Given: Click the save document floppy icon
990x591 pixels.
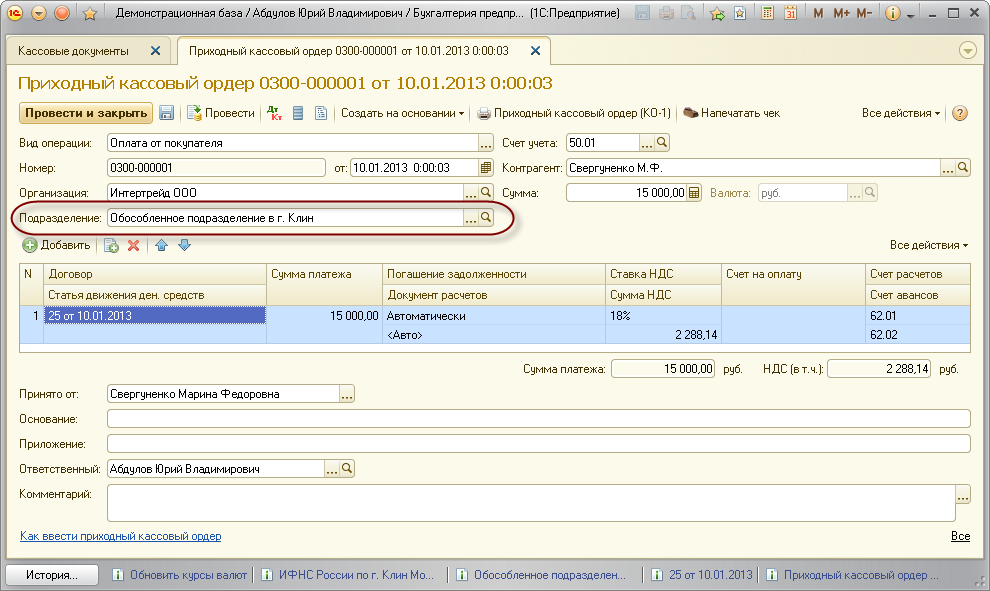Looking at the screenshot, I should [x=166, y=113].
